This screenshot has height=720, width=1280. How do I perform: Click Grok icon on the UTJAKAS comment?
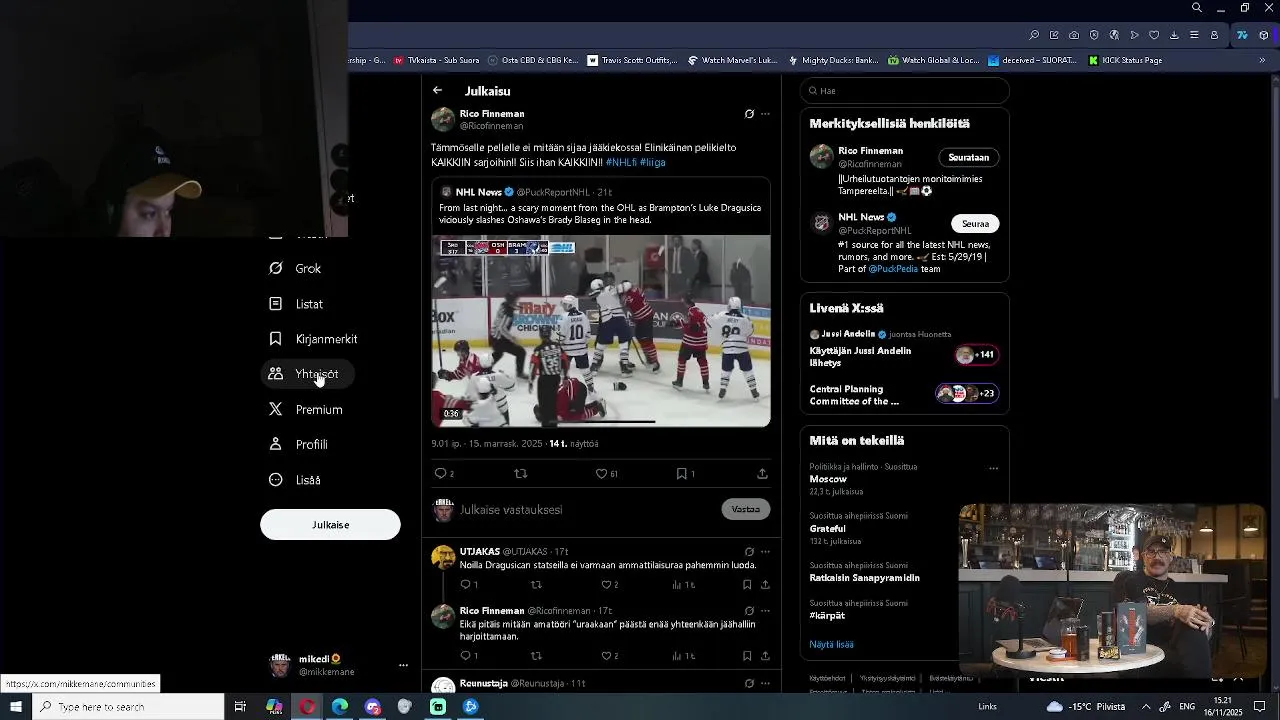(749, 551)
